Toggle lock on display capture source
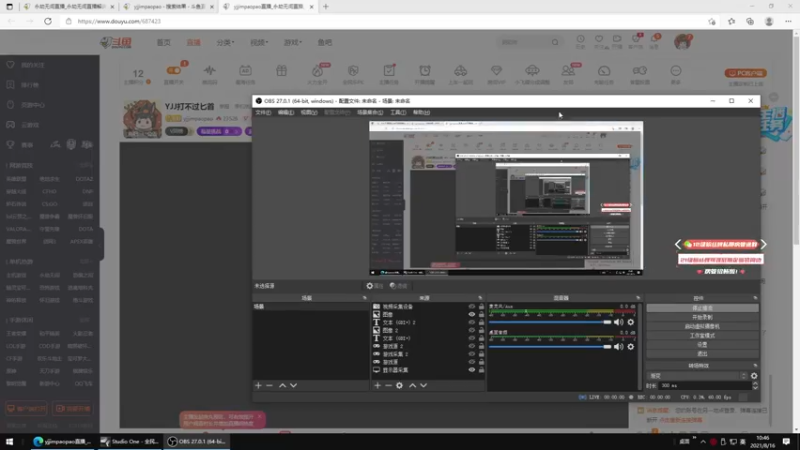This screenshot has width=800, height=450. pos(481,370)
